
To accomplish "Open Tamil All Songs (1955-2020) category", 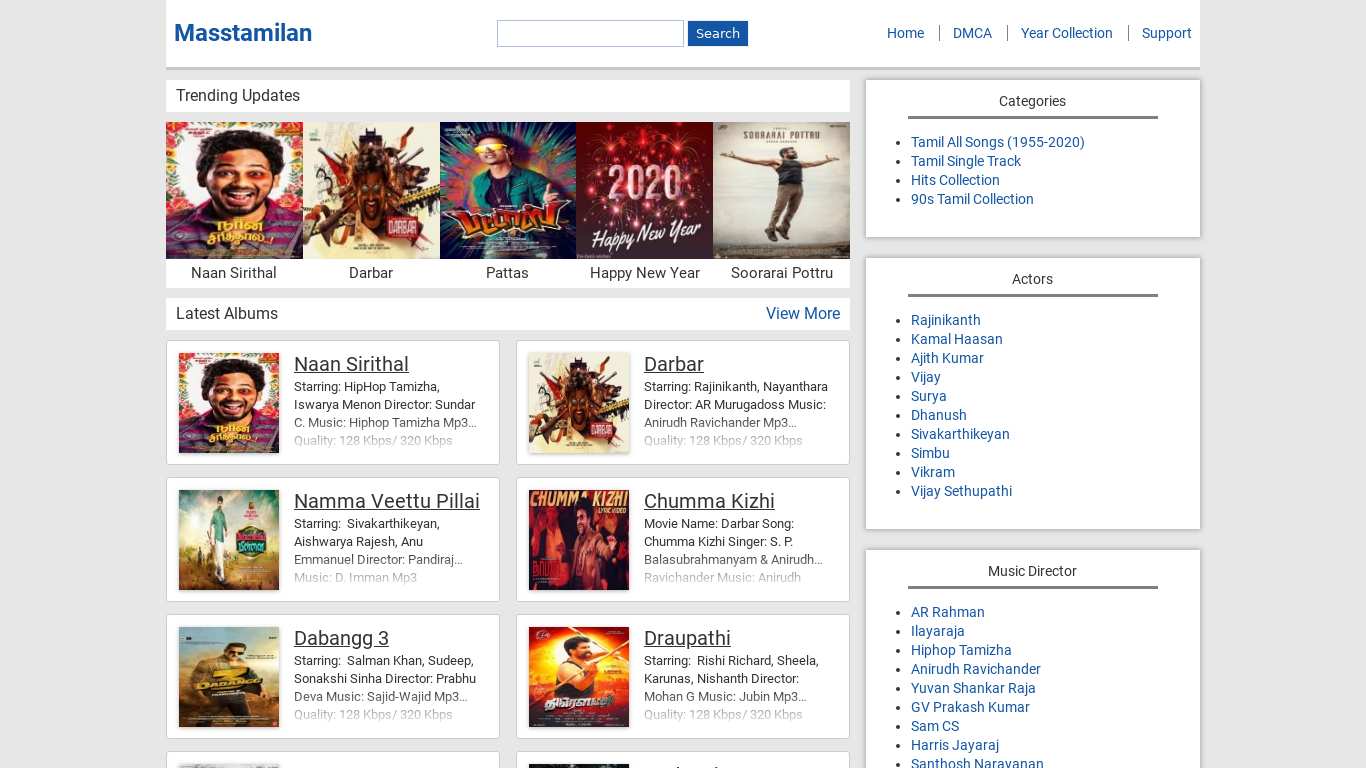I will (x=997, y=142).
